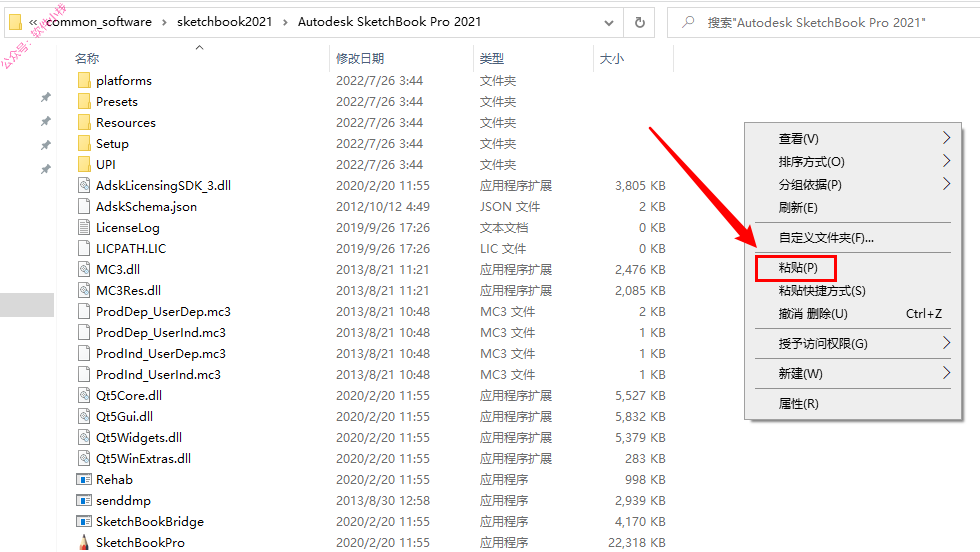Select the senddmp application icon

[84, 501]
